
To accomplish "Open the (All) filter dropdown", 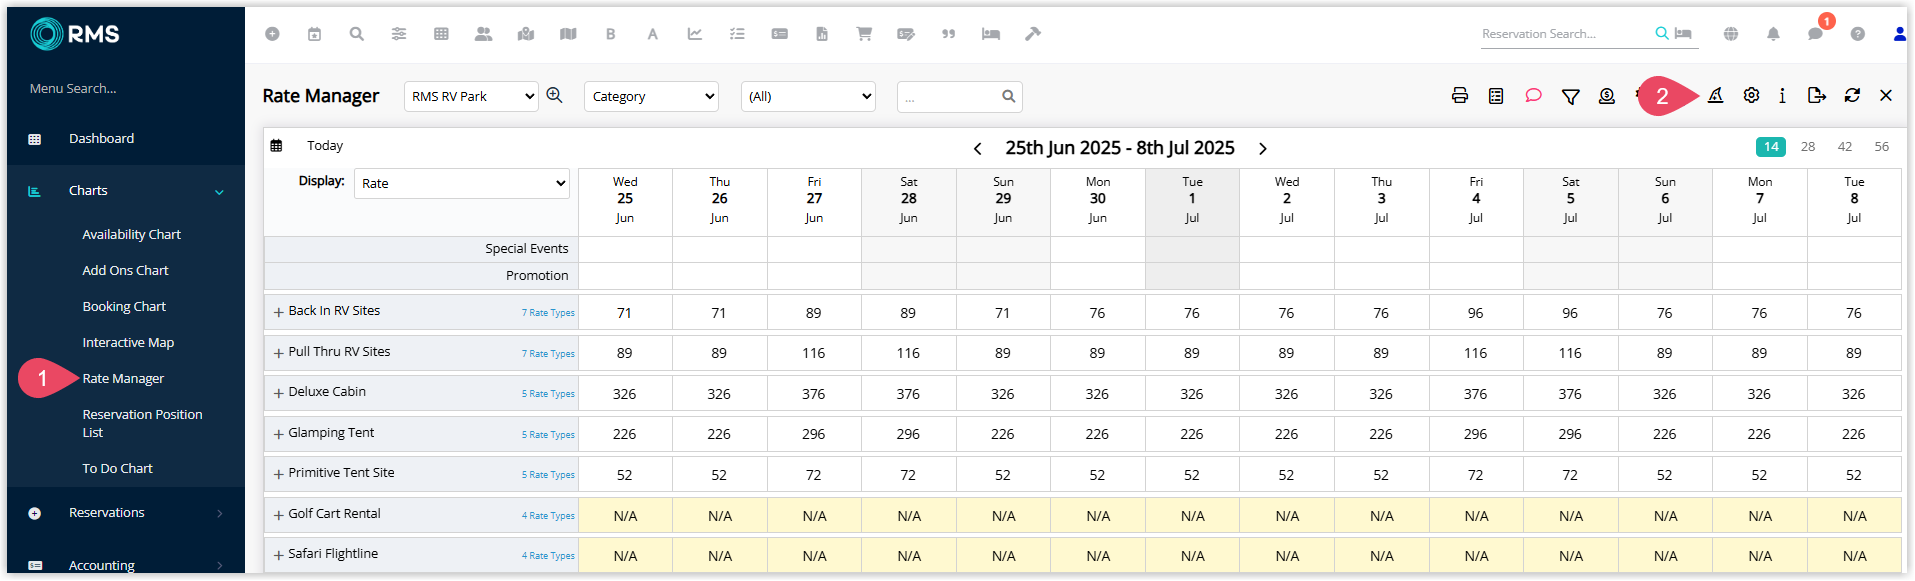I will point(808,97).
